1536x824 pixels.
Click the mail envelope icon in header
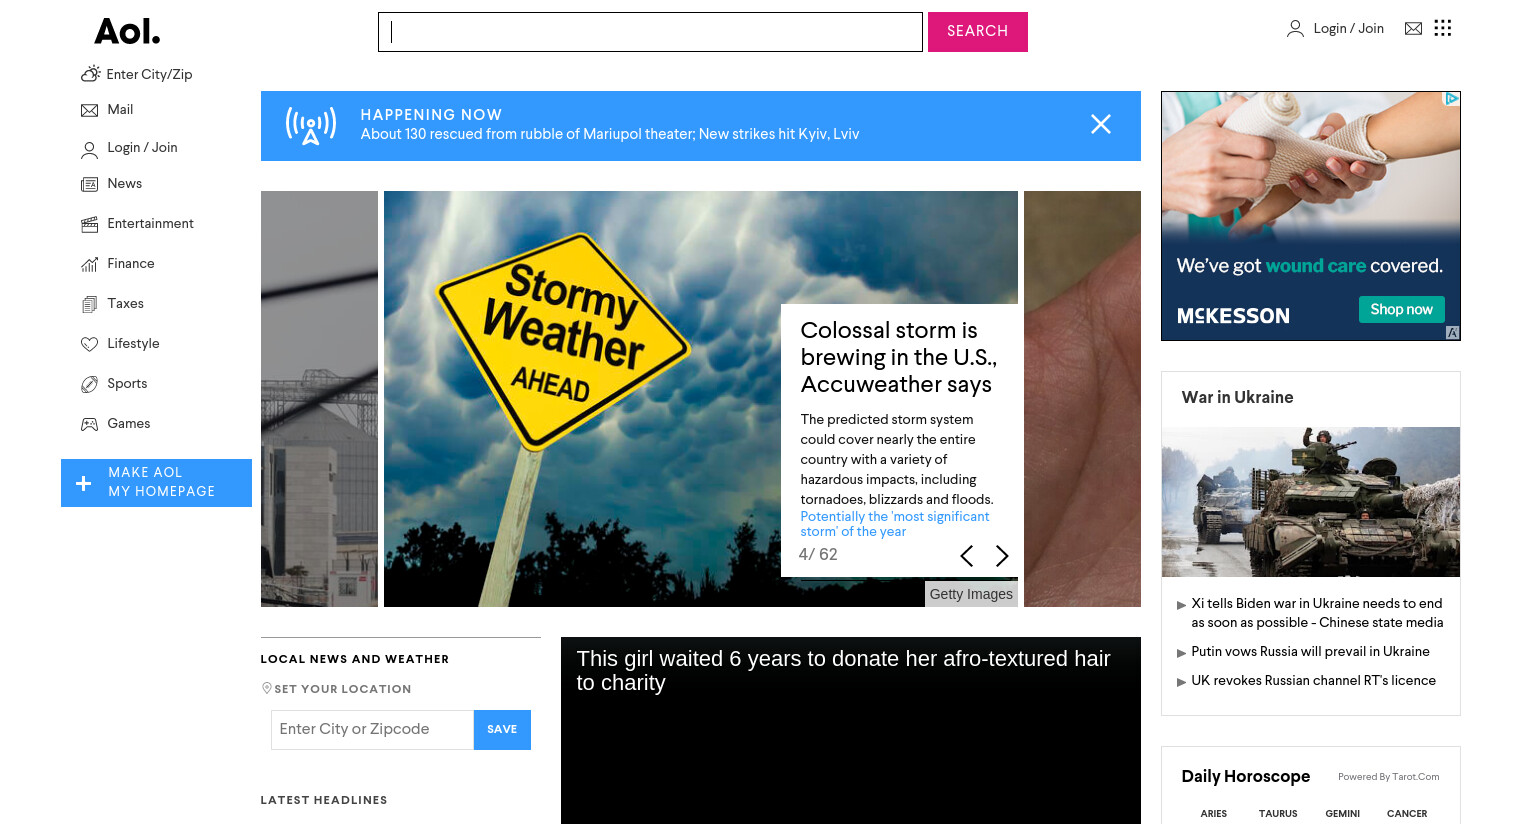tap(1413, 28)
